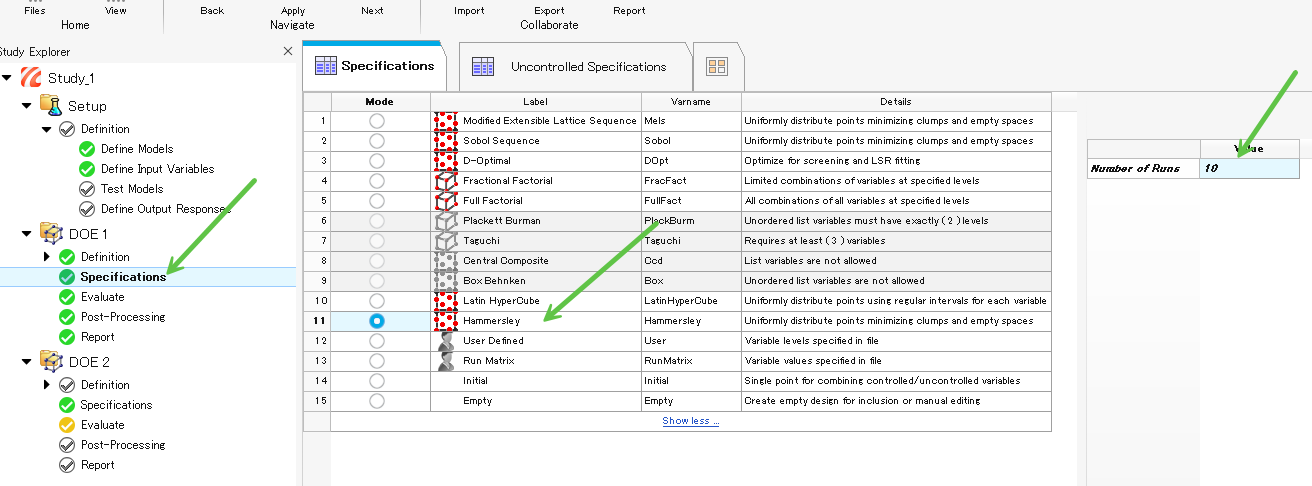This screenshot has width=1312, height=486.
Task: Select DOE 1 Evaluate tree item
Action: click(103, 297)
